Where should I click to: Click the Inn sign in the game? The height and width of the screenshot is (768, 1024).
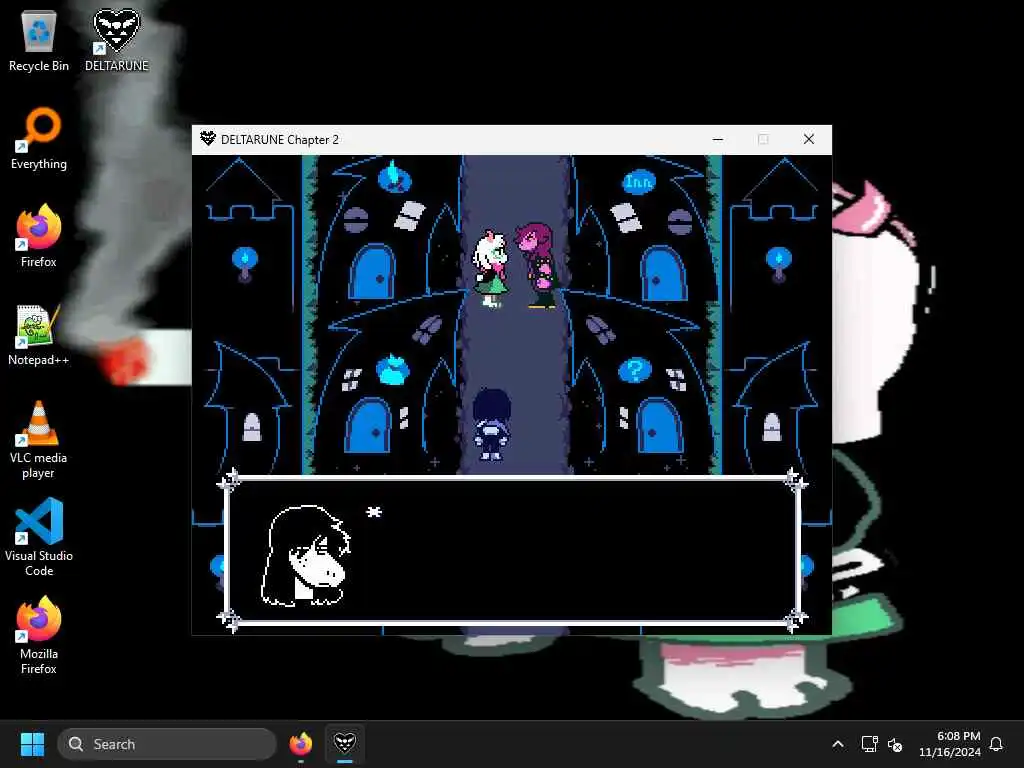click(x=638, y=182)
